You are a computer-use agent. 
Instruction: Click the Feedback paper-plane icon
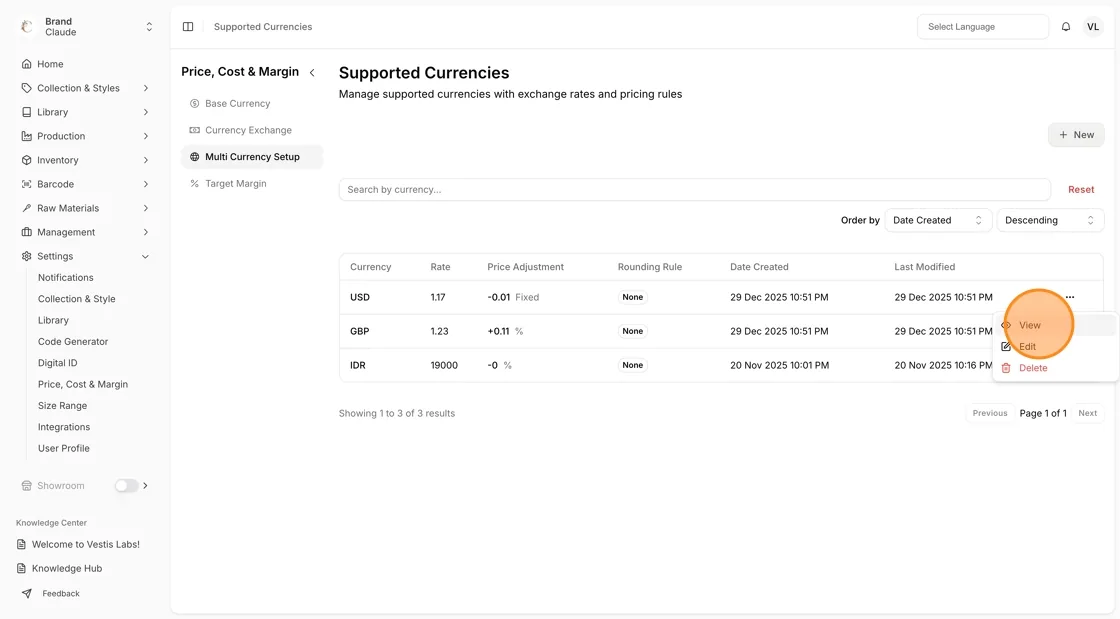[26, 593]
